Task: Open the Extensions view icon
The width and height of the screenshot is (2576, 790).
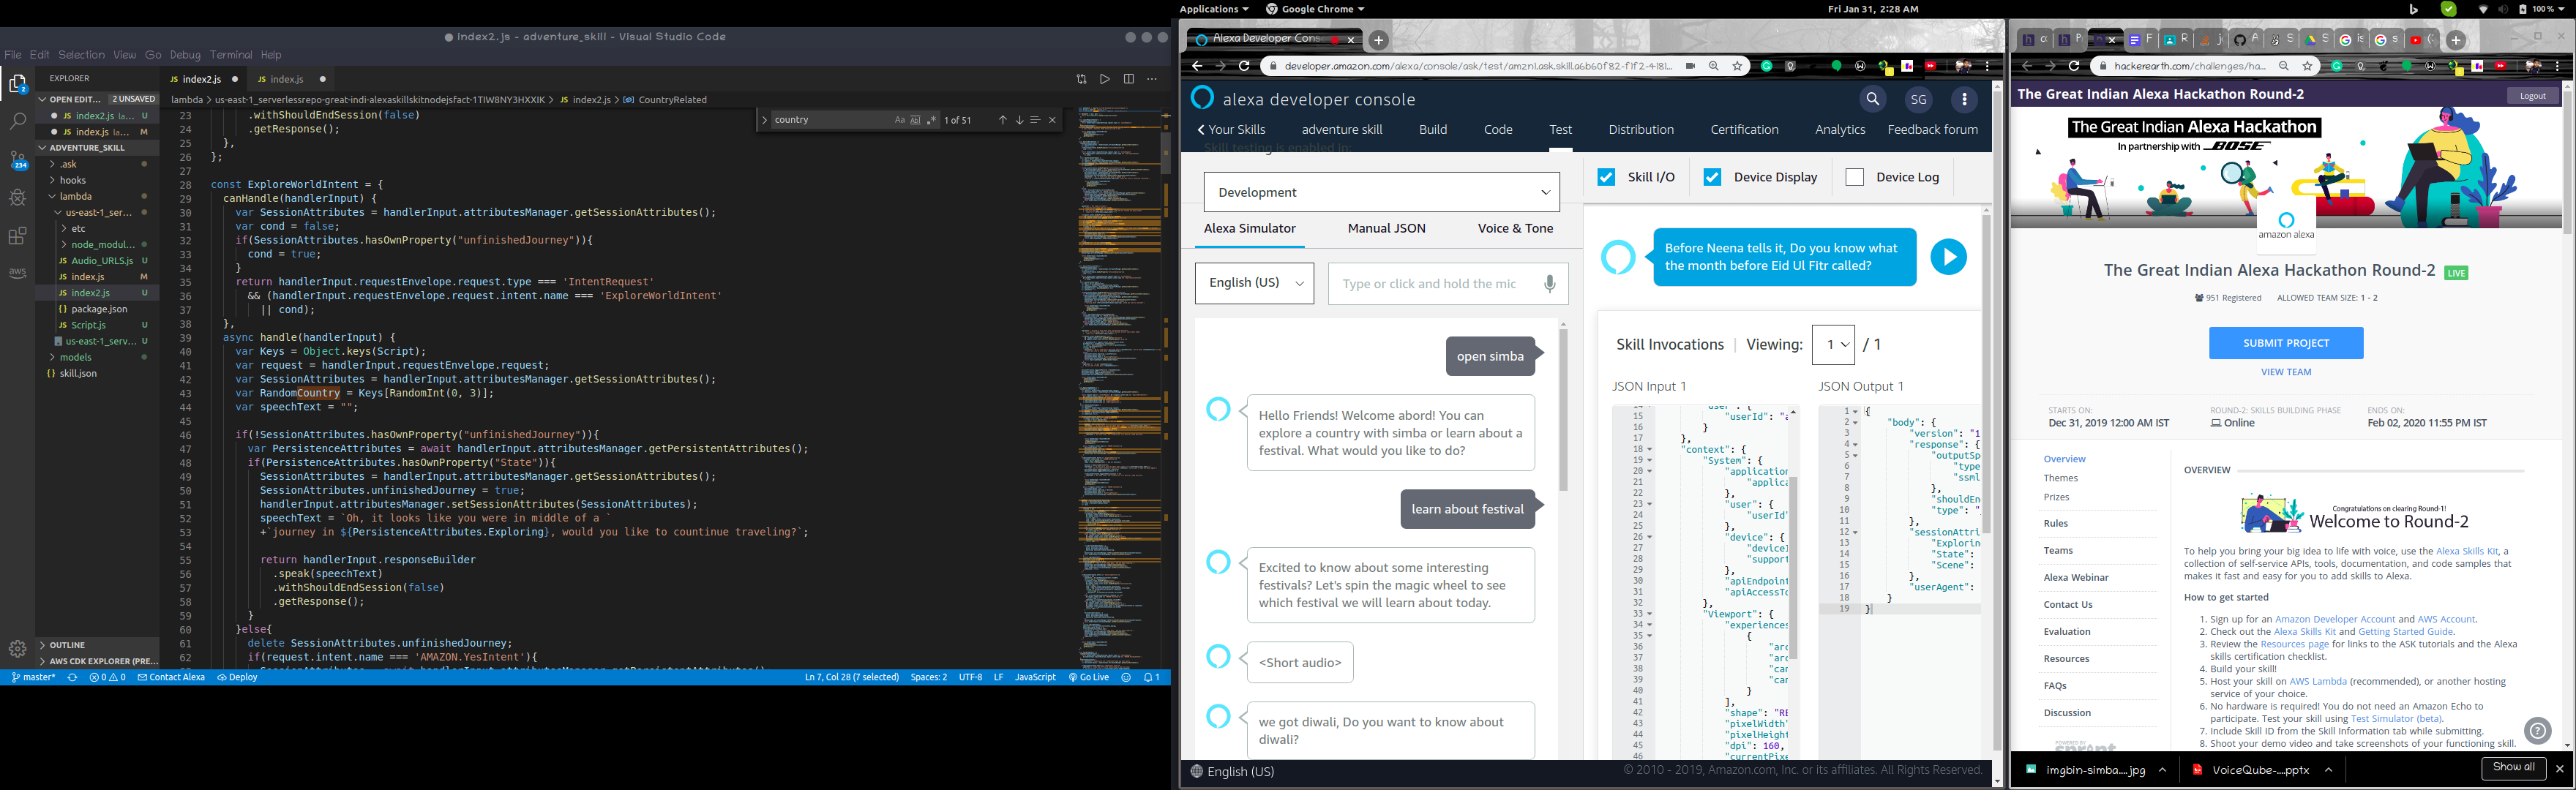Action: click(x=17, y=236)
